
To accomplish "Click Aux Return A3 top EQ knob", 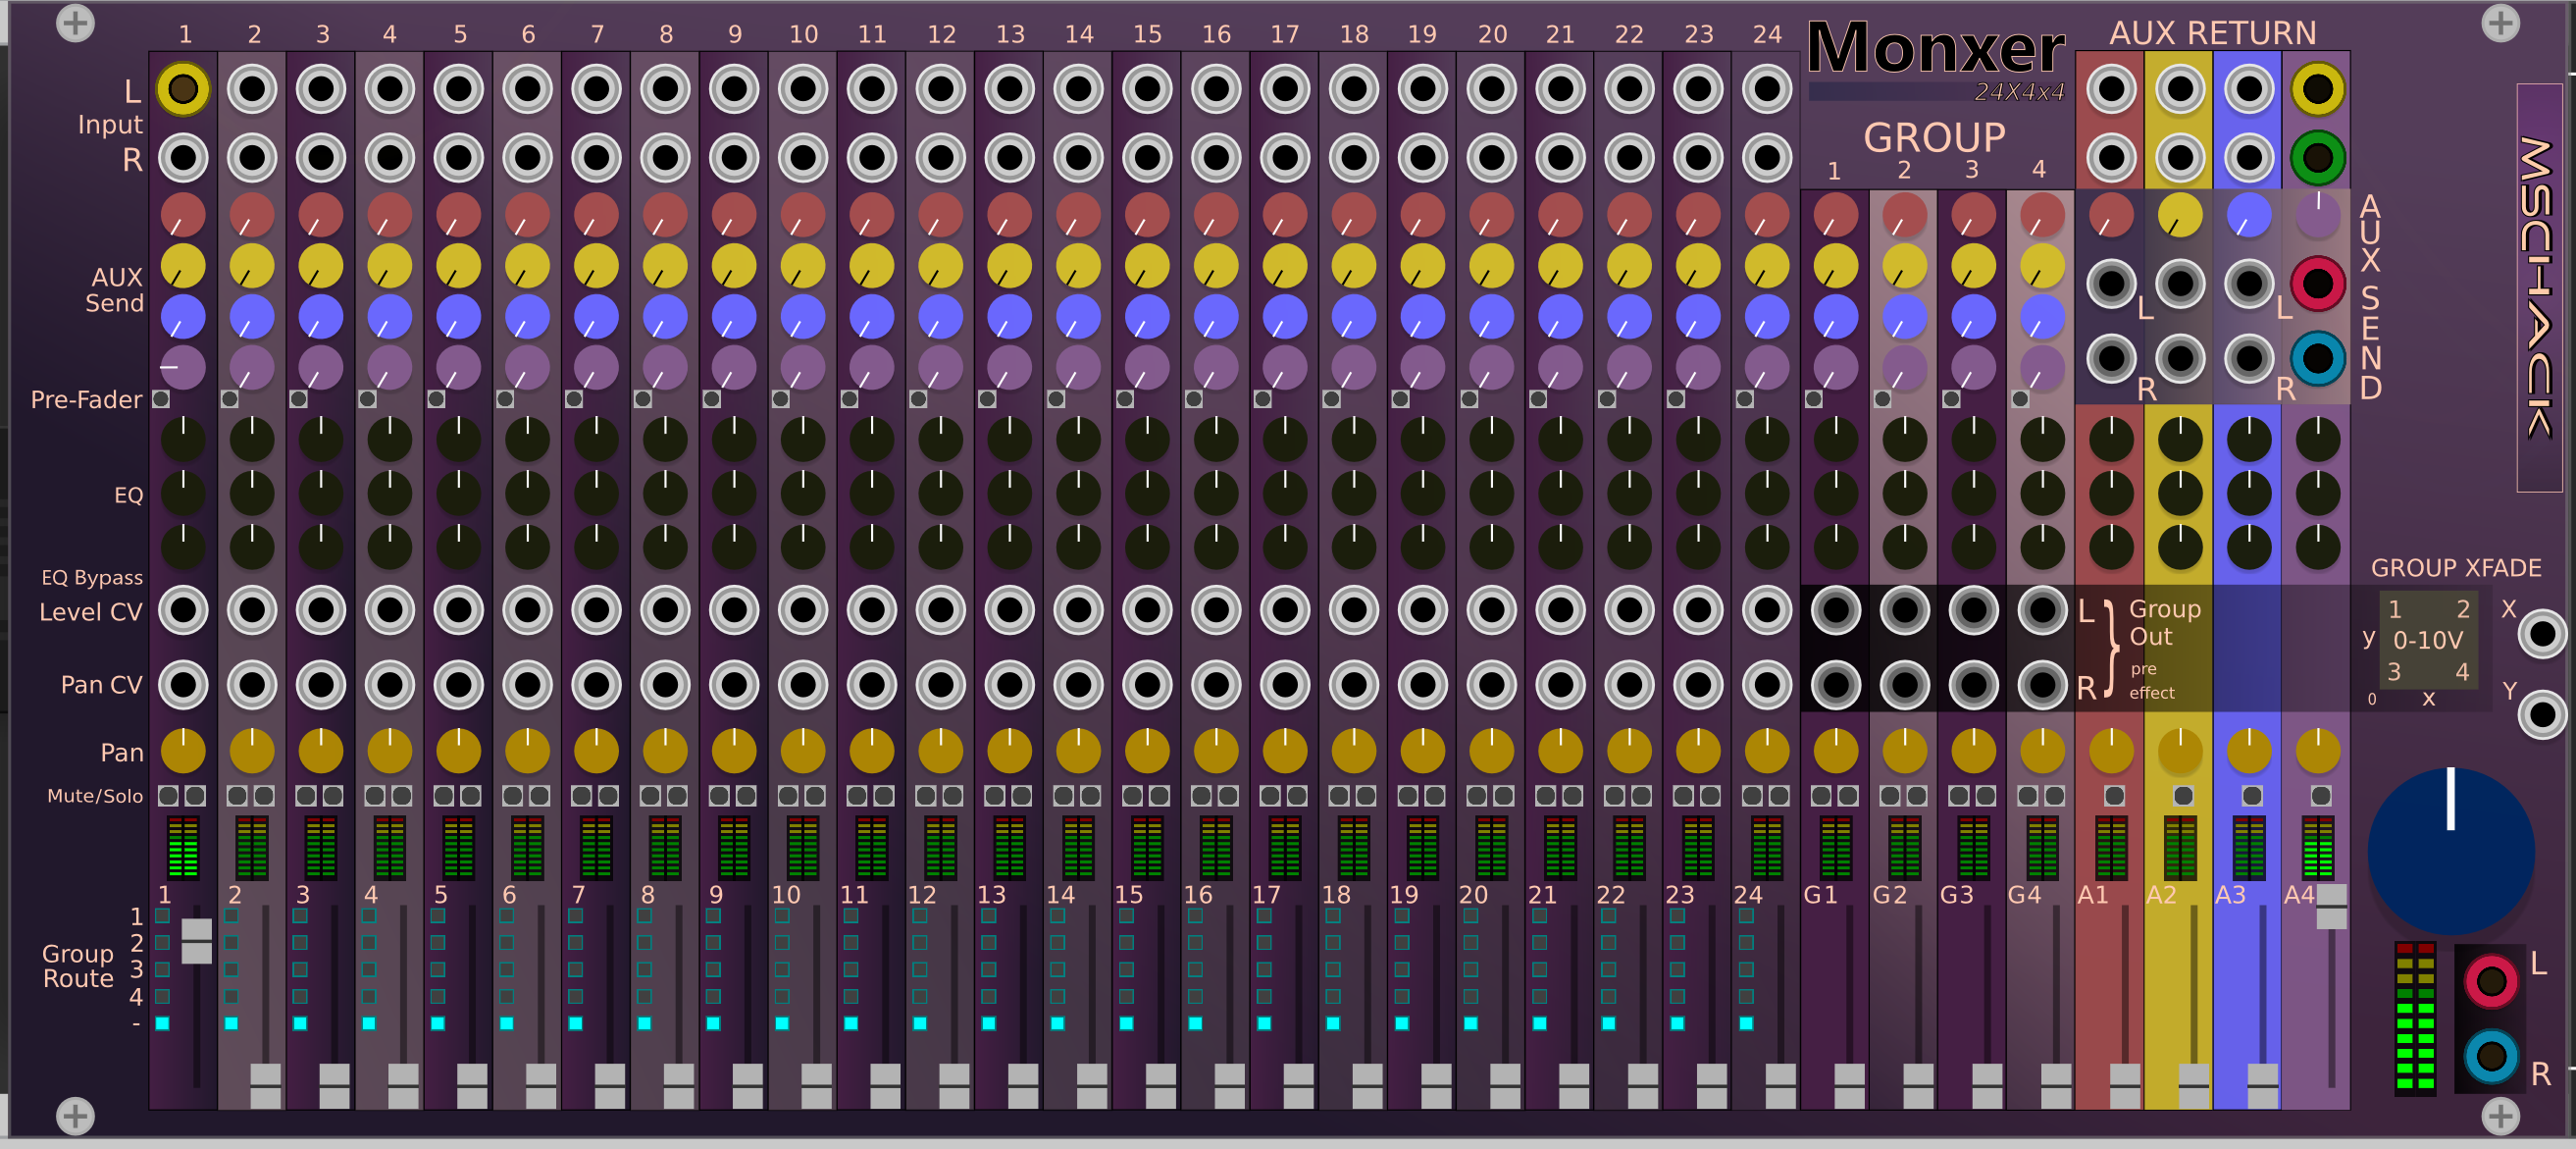I will pyautogui.click(x=2249, y=439).
